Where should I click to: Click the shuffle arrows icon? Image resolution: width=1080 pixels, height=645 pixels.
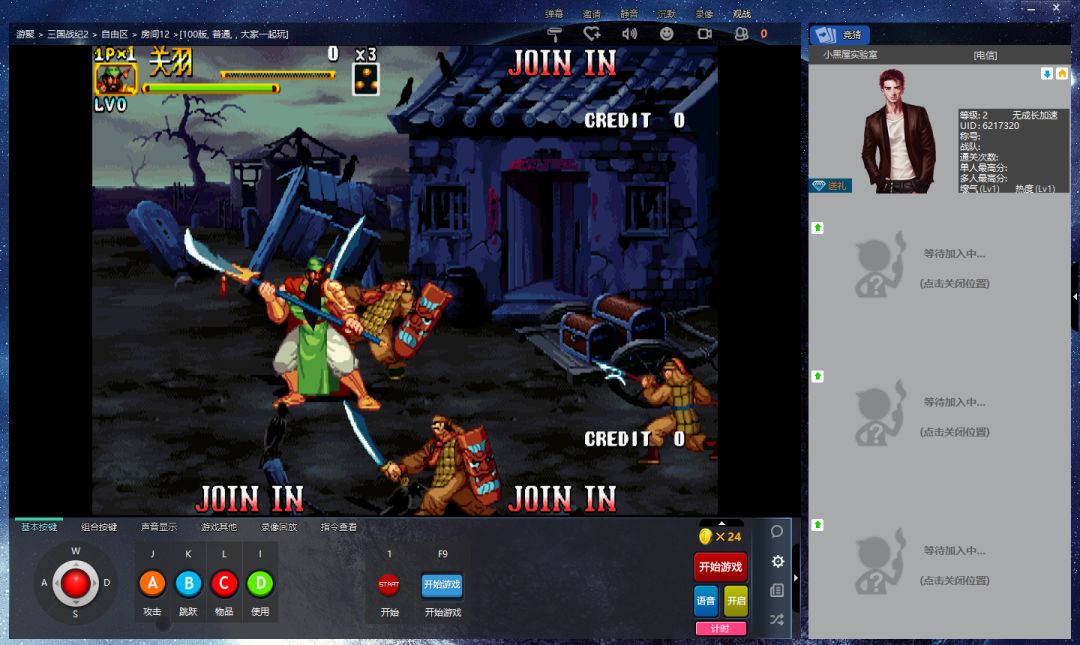tap(777, 620)
